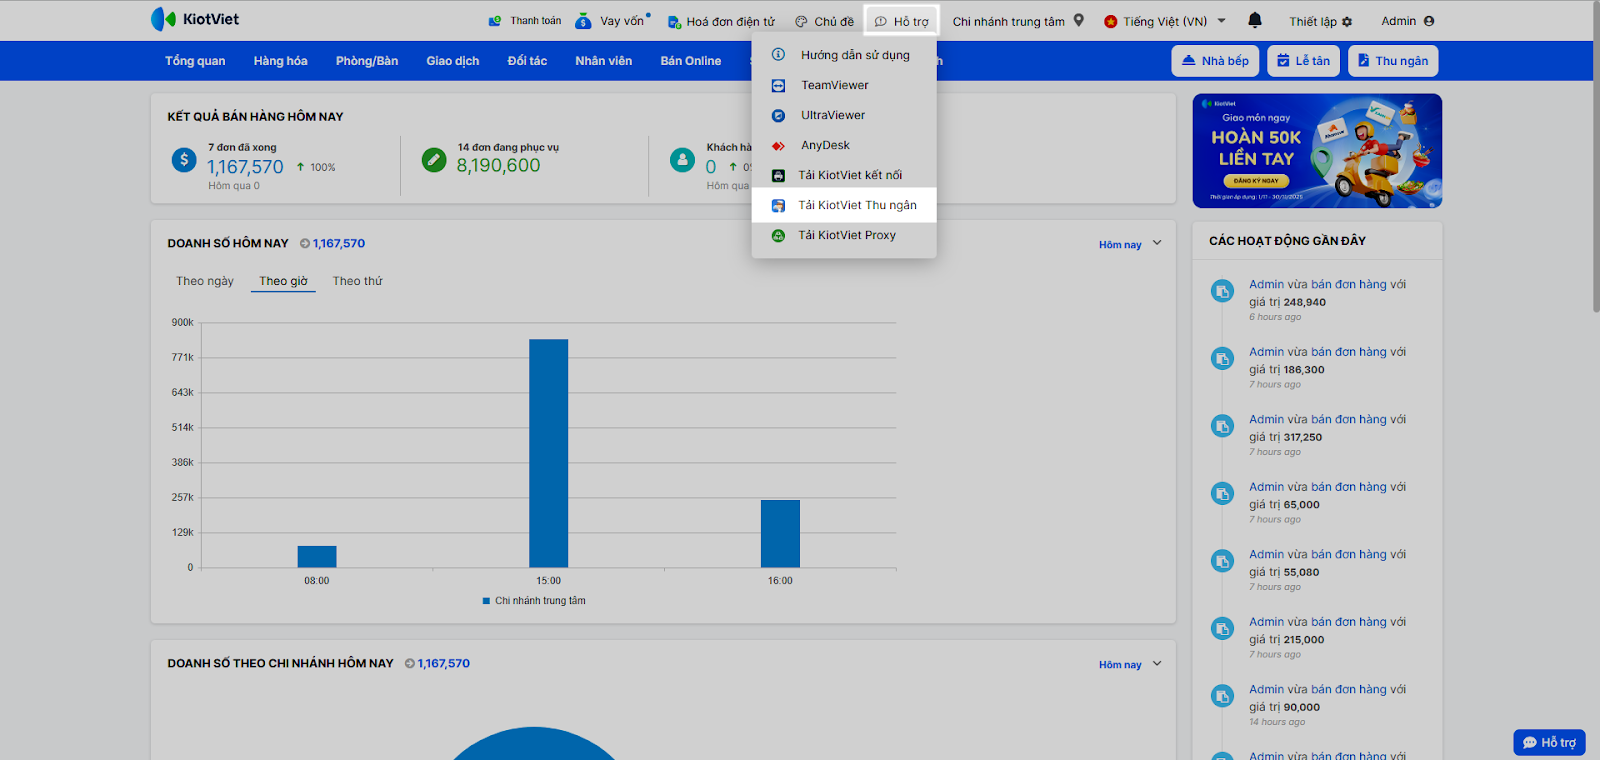
Task: Open the Tiếng Việt language dropdown
Action: [x=1165, y=21]
